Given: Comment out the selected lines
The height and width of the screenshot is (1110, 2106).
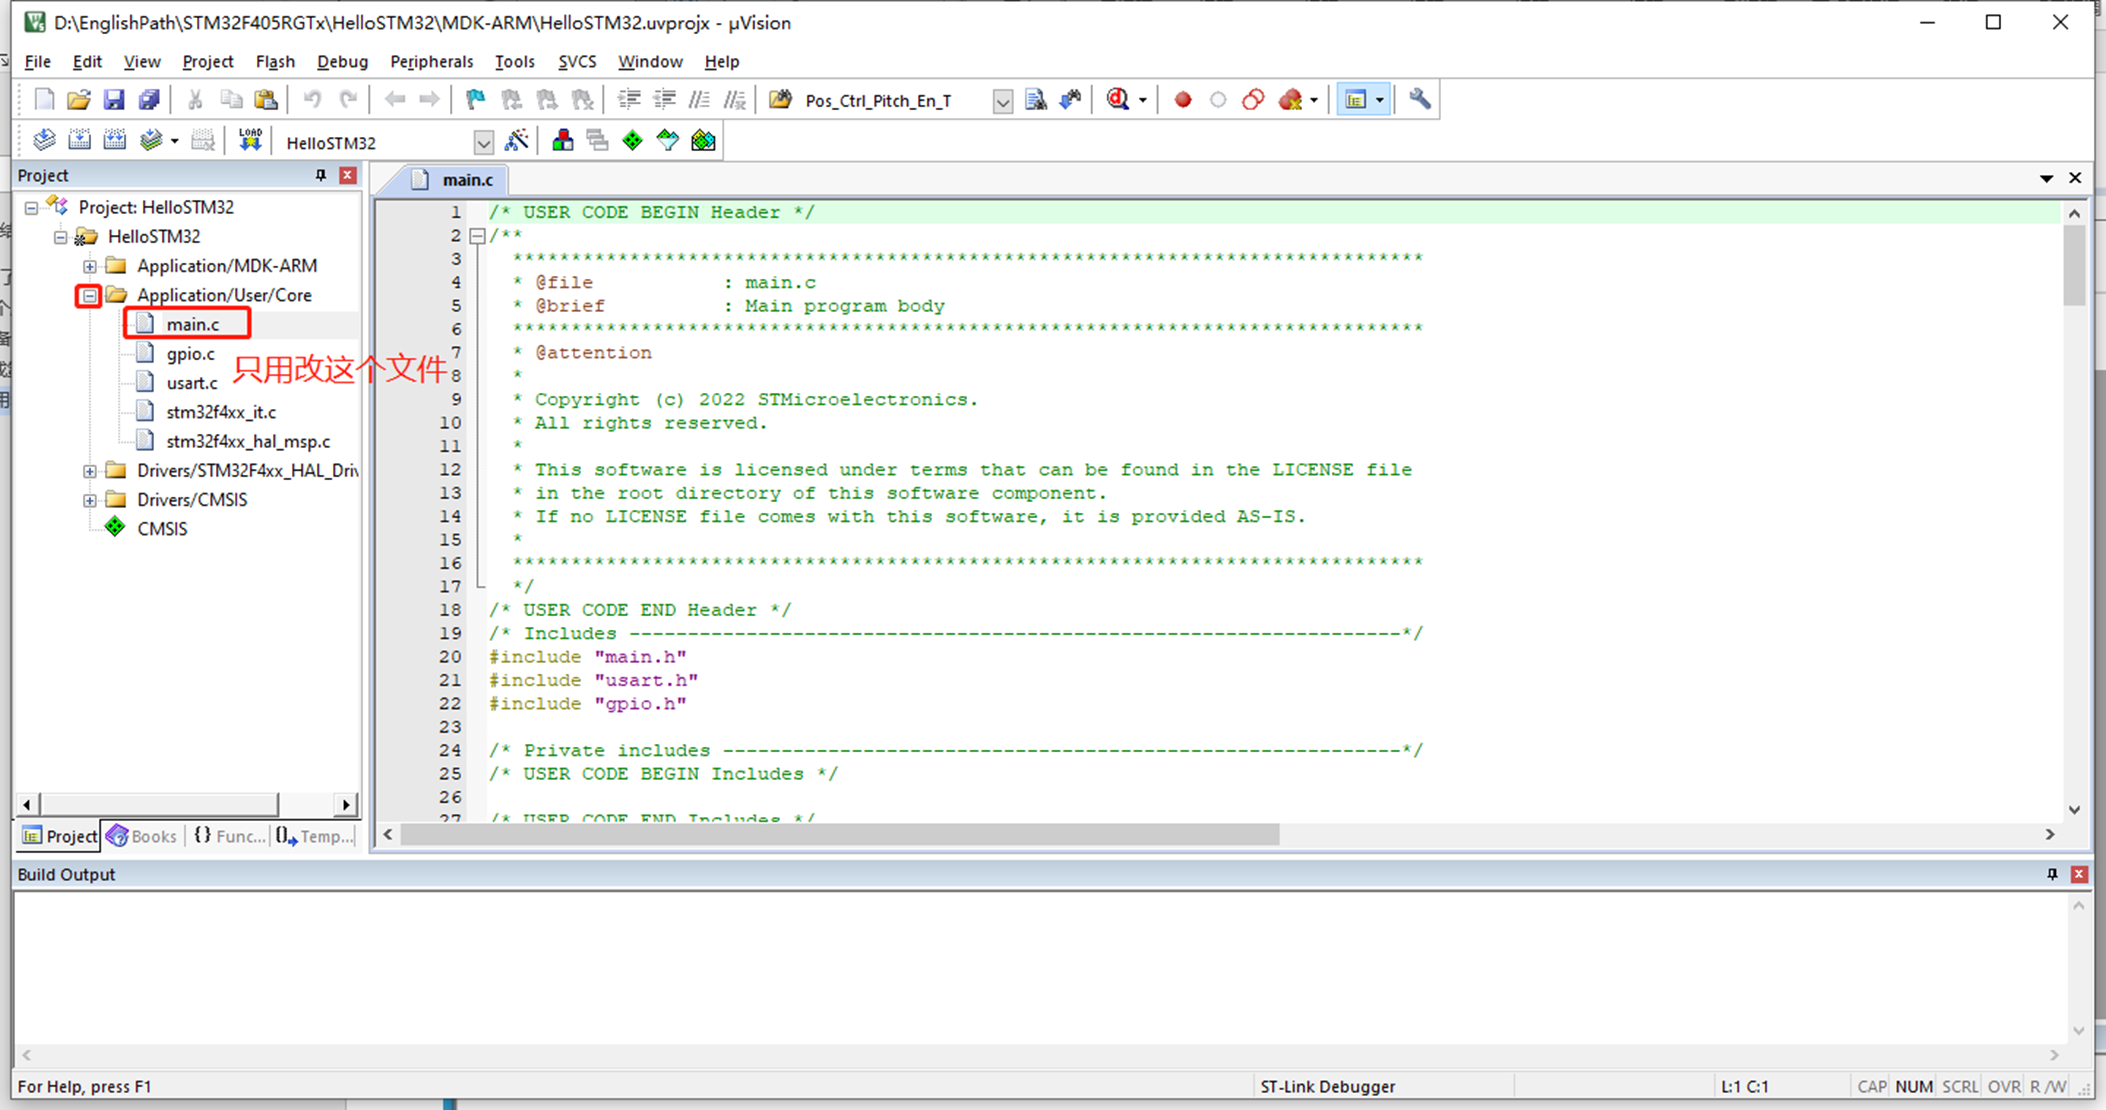Looking at the screenshot, I should (x=700, y=100).
